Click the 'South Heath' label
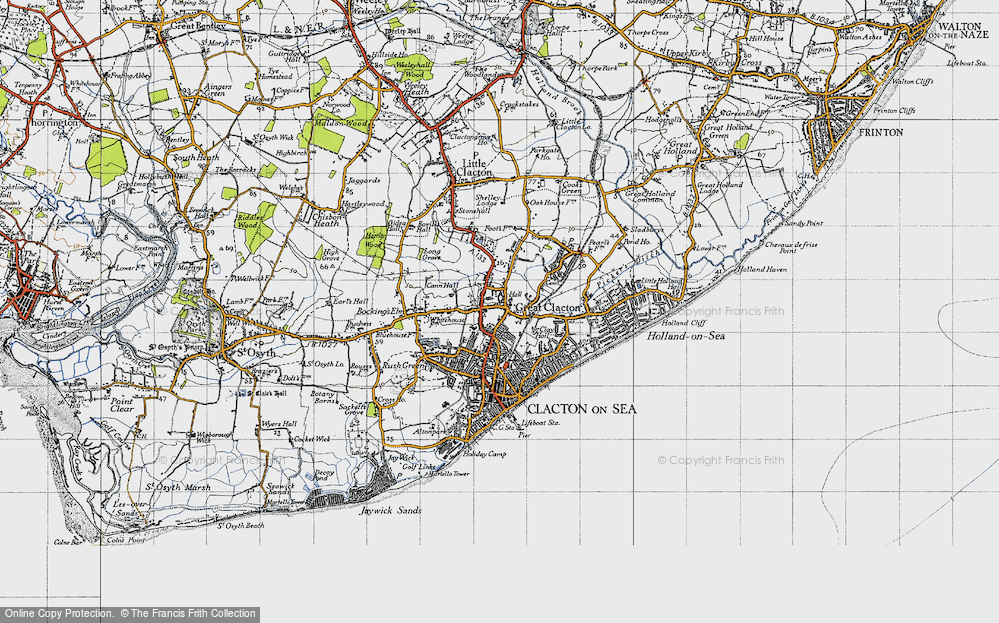 [x=196, y=157]
